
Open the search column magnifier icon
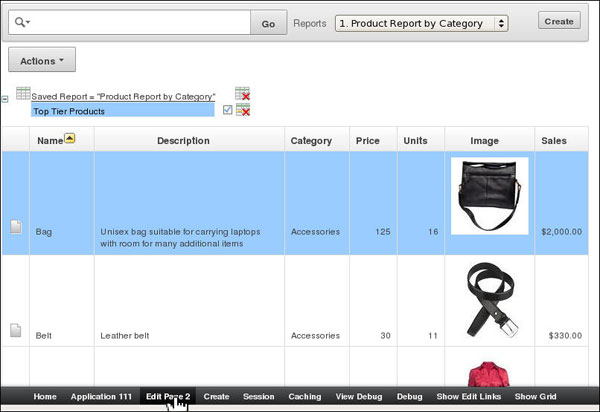pos(22,22)
